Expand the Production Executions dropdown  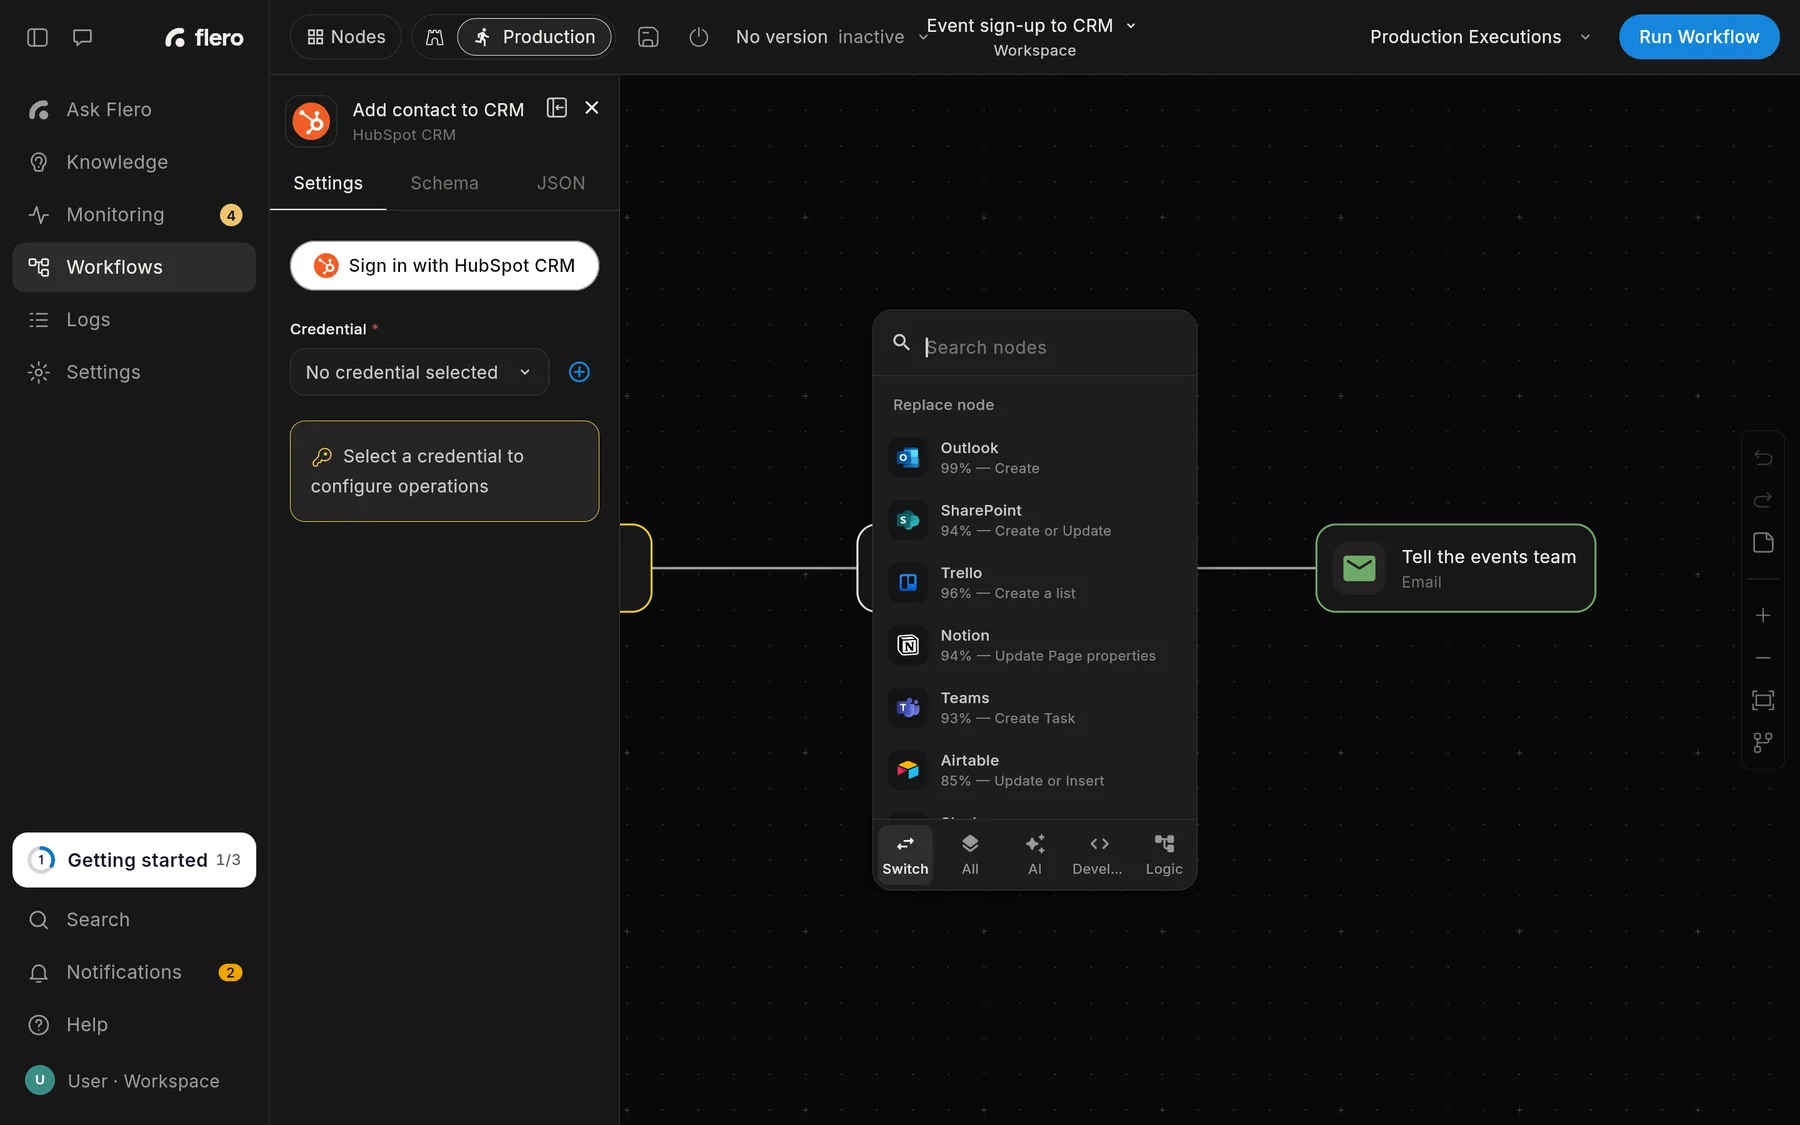pyautogui.click(x=1480, y=37)
